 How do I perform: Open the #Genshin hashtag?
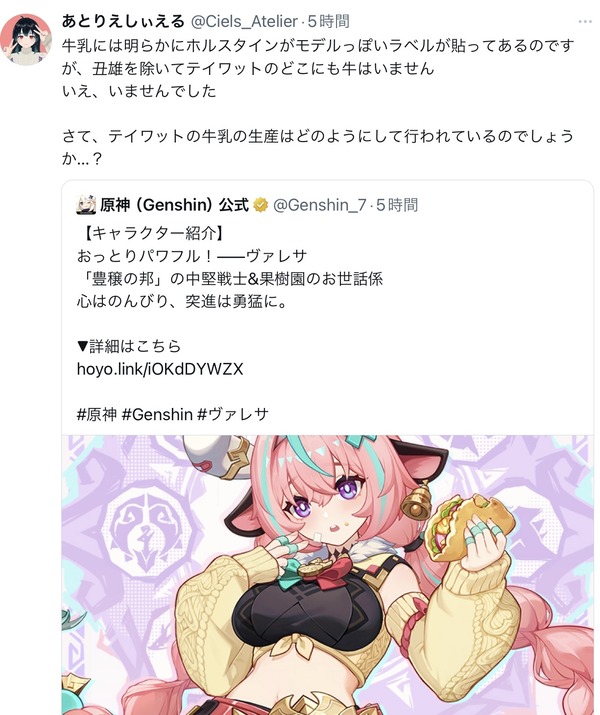click(157, 414)
